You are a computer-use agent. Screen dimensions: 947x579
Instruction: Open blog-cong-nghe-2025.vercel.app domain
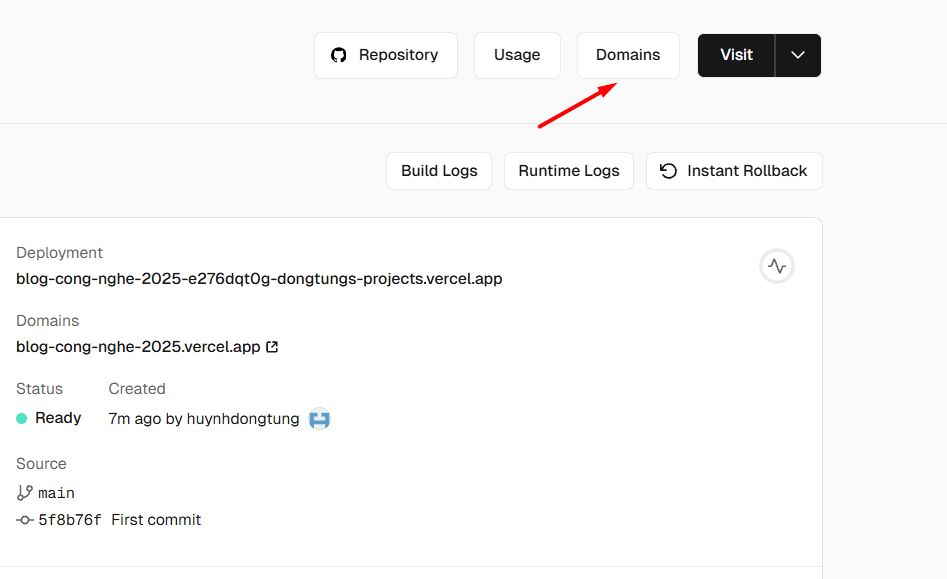coord(137,346)
